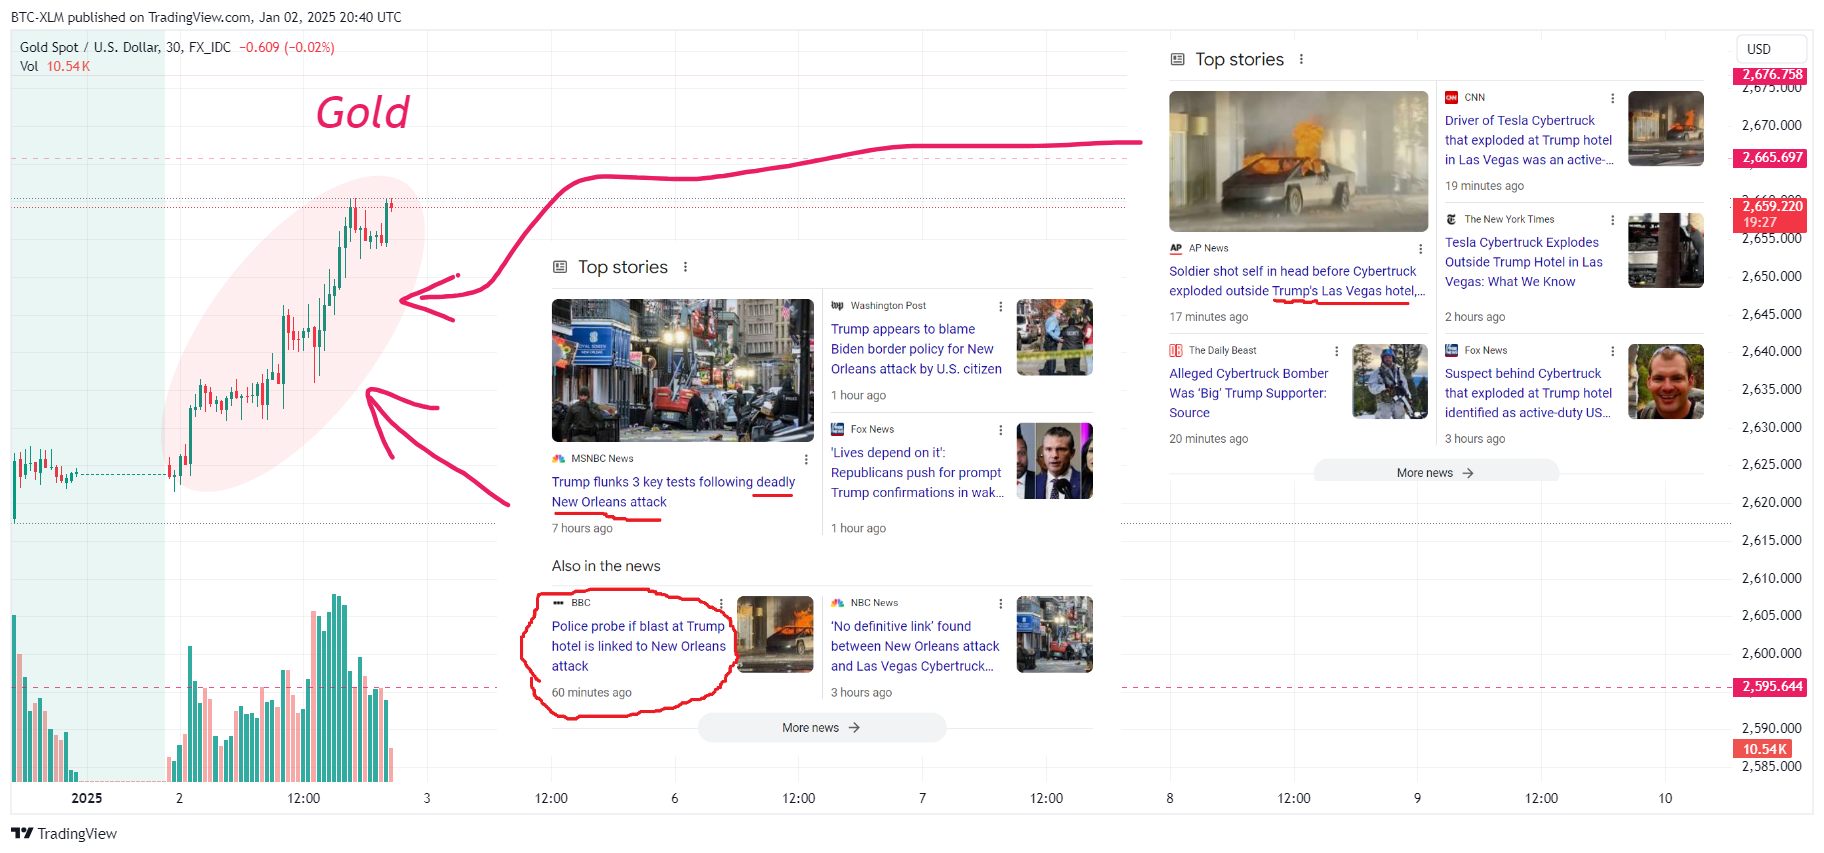1824x853 pixels.
Task: Click the Washington Post source logo
Action: (x=838, y=306)
